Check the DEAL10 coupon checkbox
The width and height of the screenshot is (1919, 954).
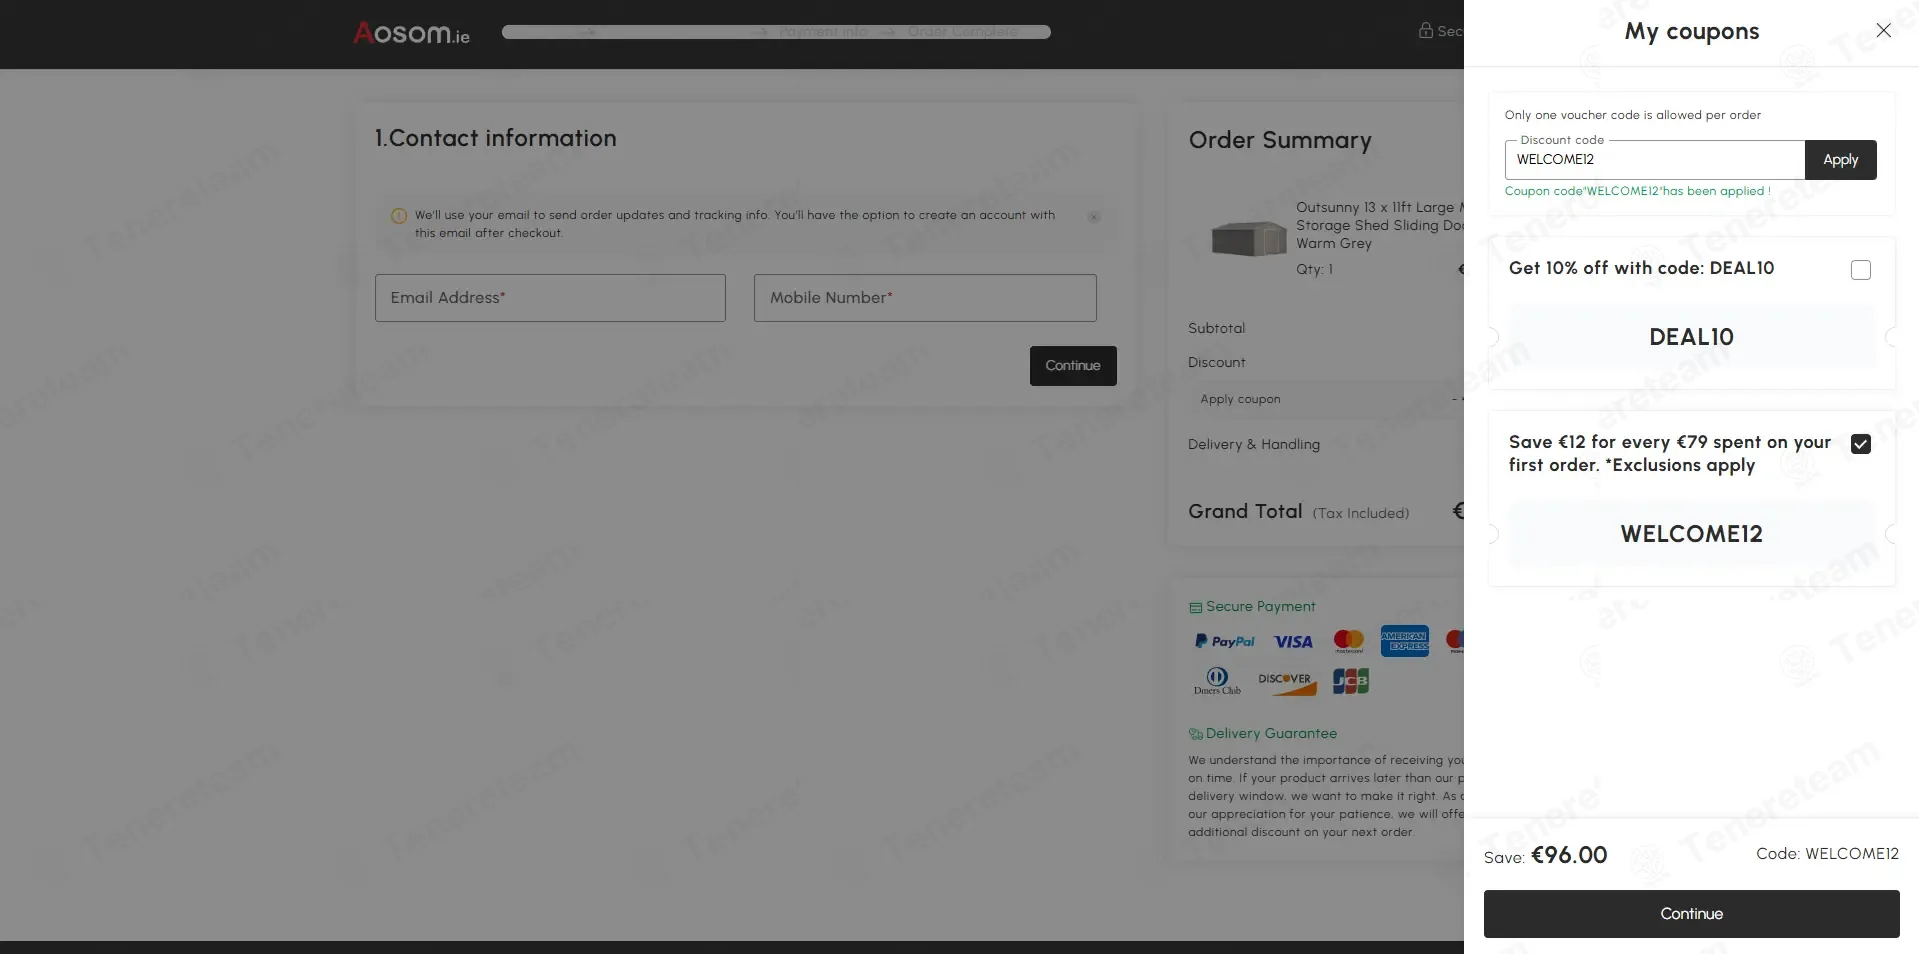(1860, 270)
